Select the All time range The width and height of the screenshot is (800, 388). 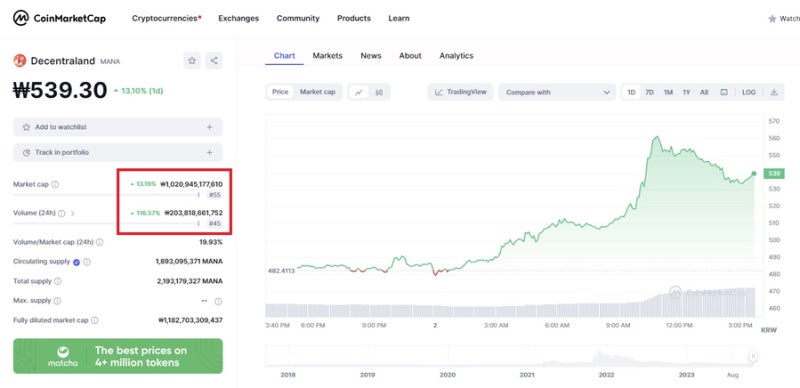point(704,92)
